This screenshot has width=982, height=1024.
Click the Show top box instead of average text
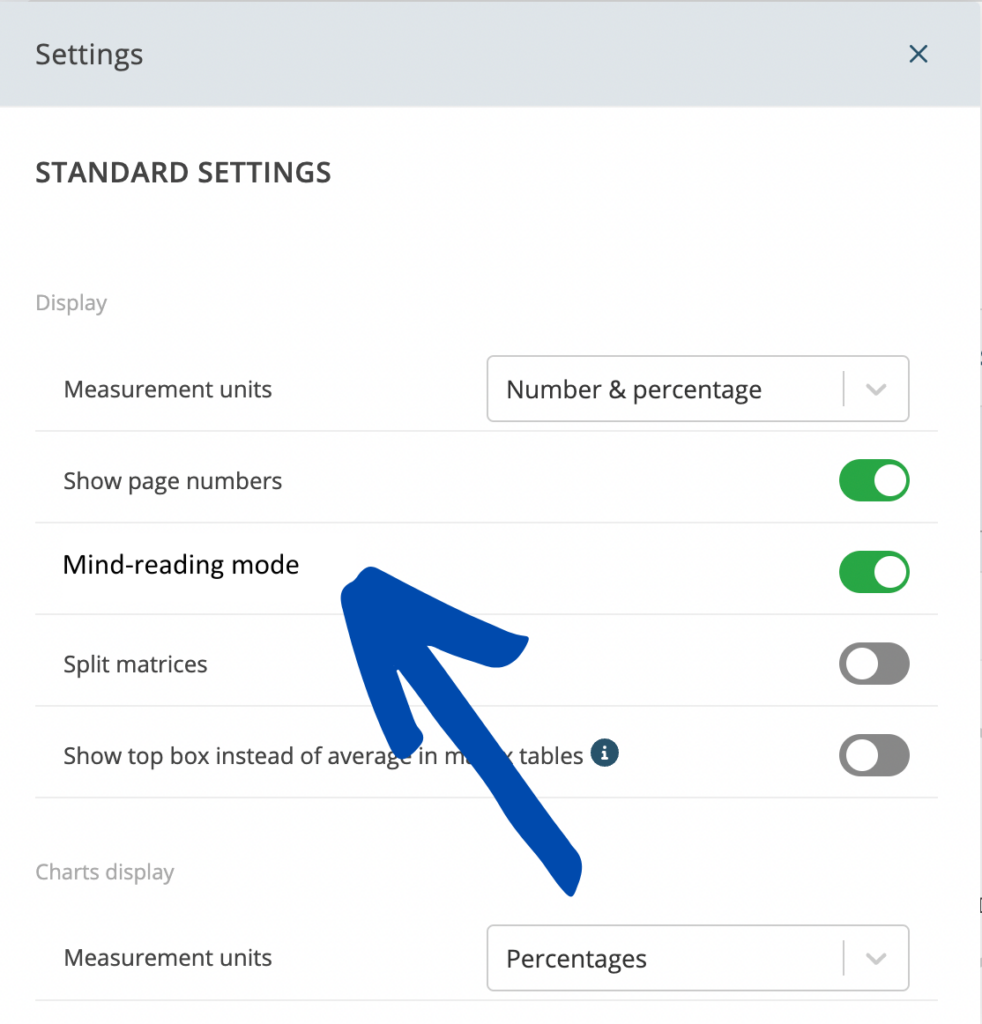pos(323,756)
